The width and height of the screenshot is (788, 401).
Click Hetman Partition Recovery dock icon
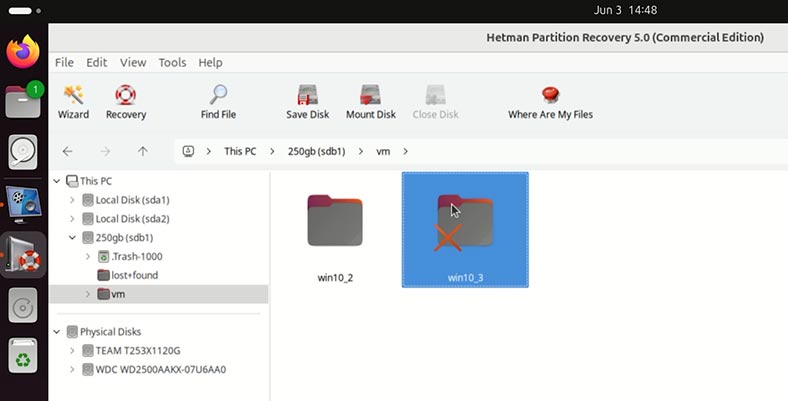point(23,255)
